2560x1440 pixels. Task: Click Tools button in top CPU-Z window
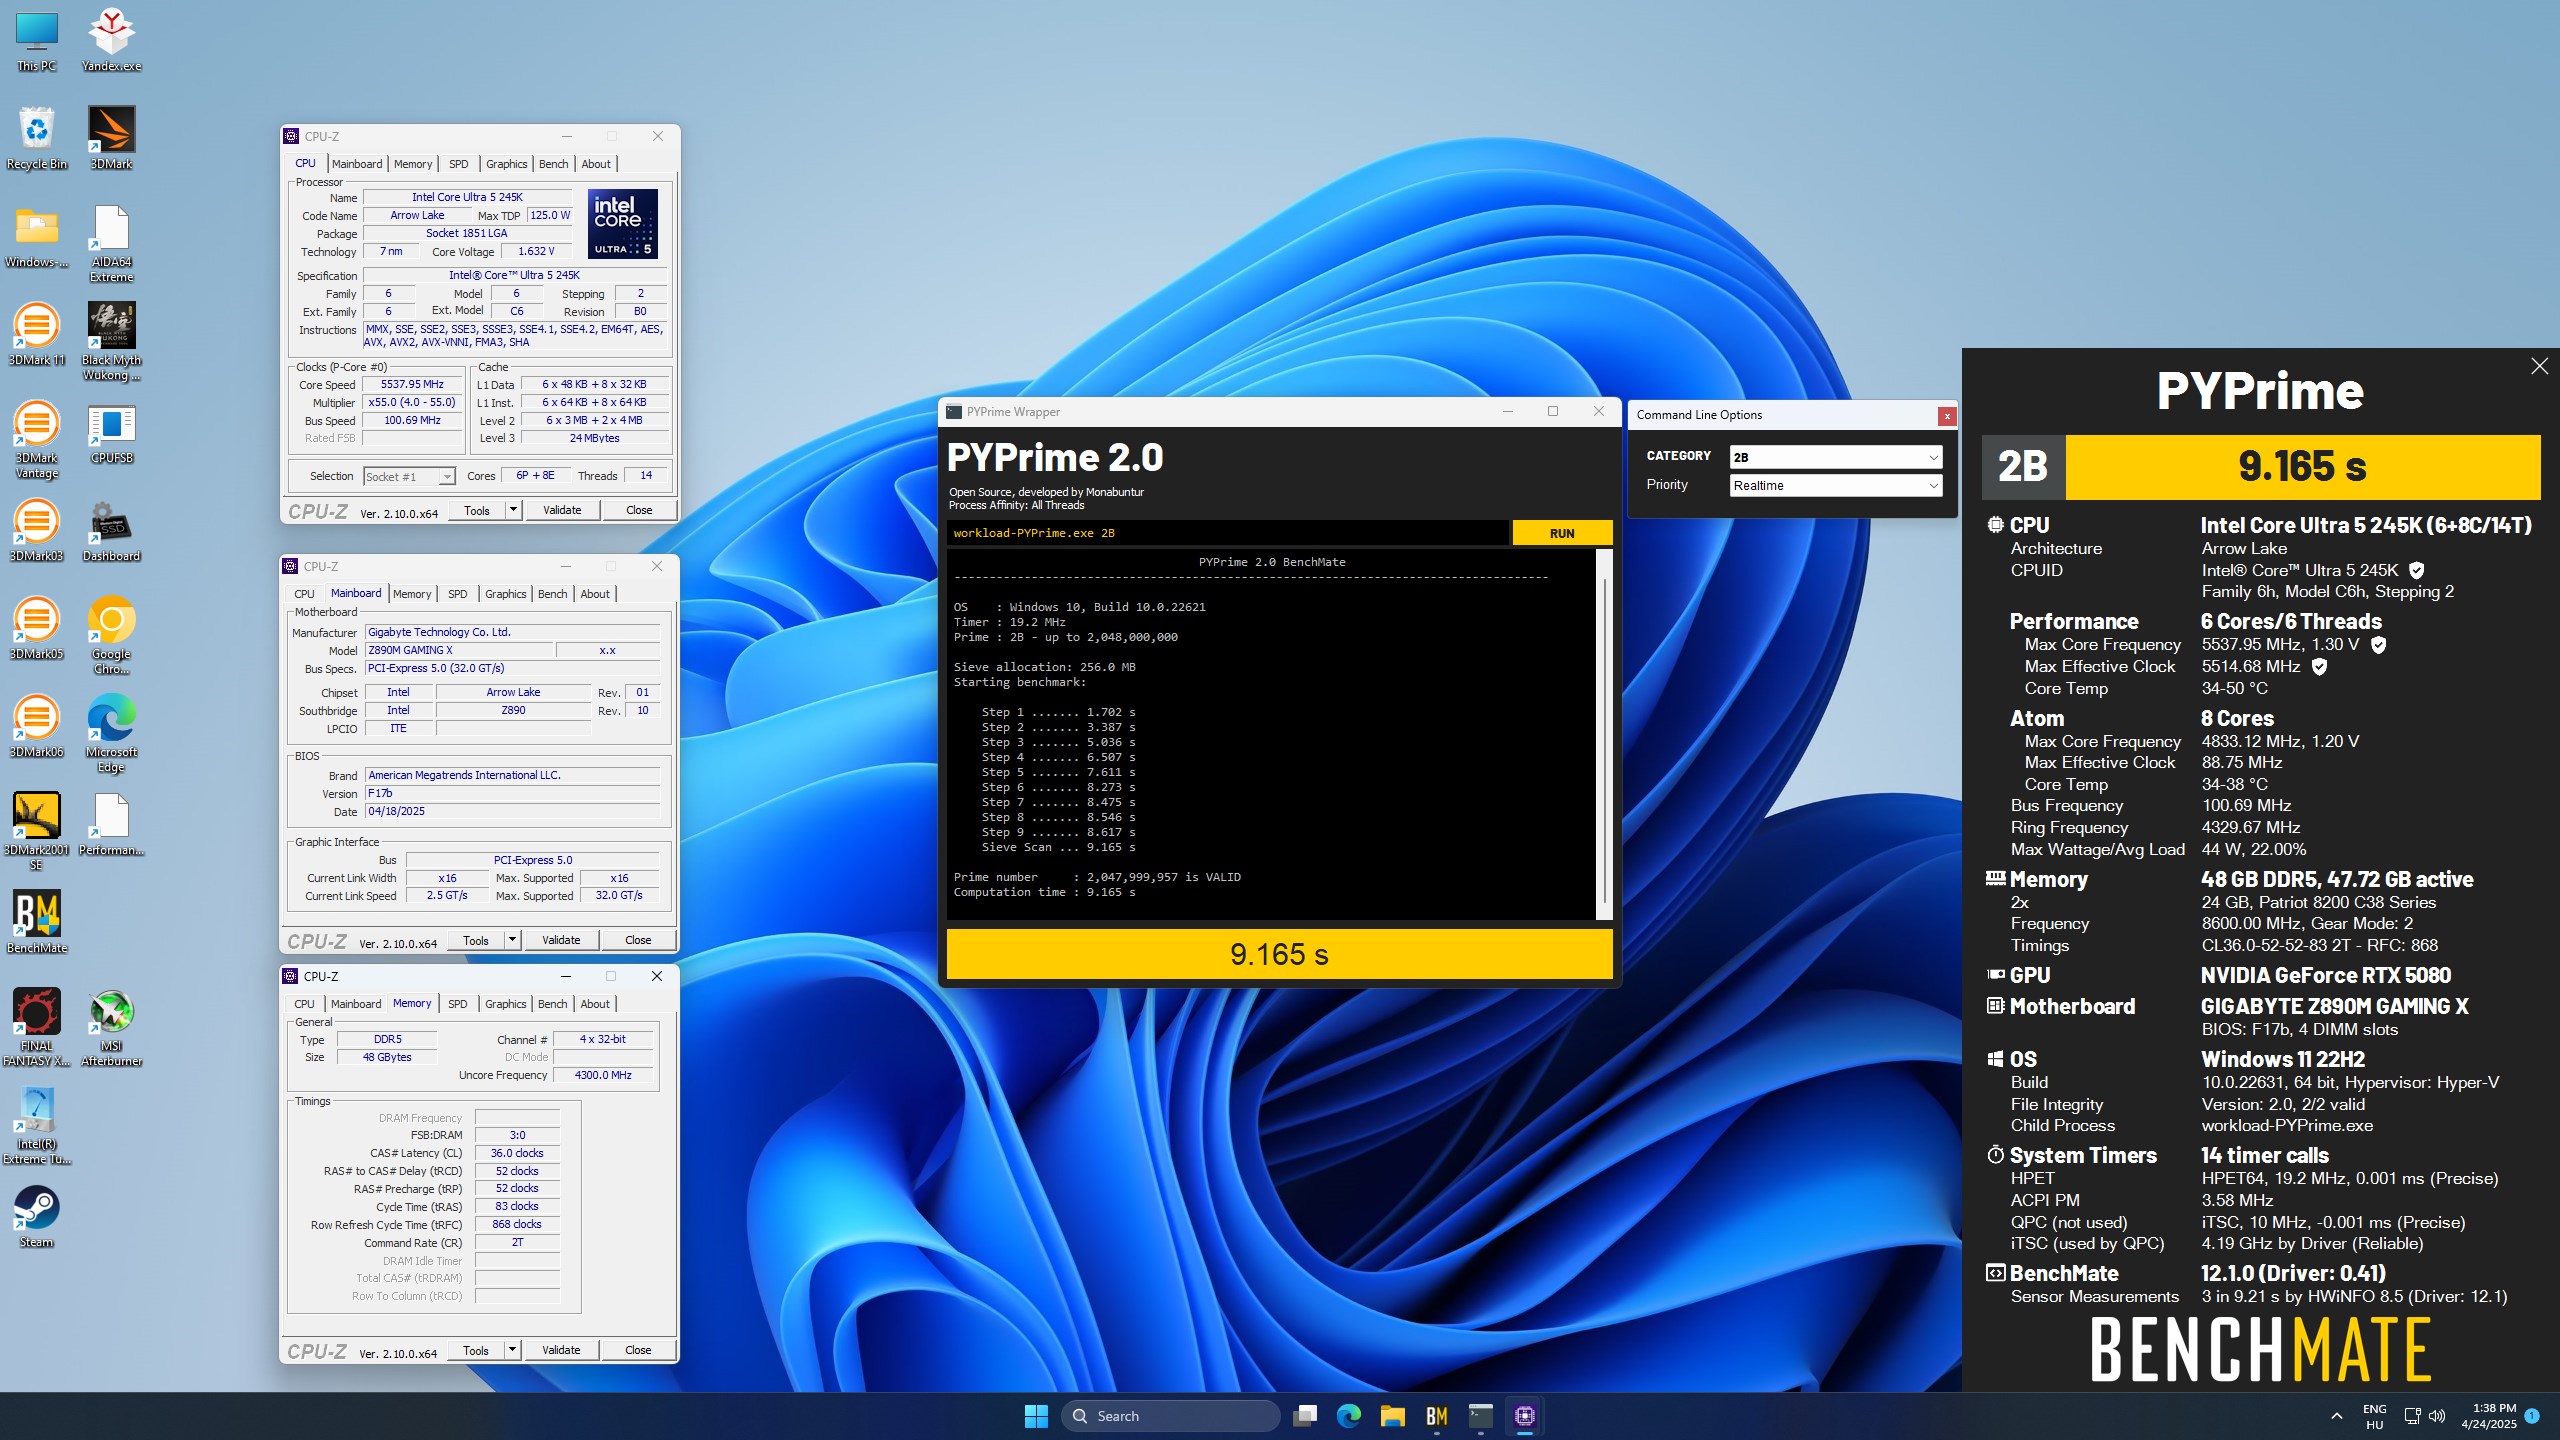coord(477,510)
